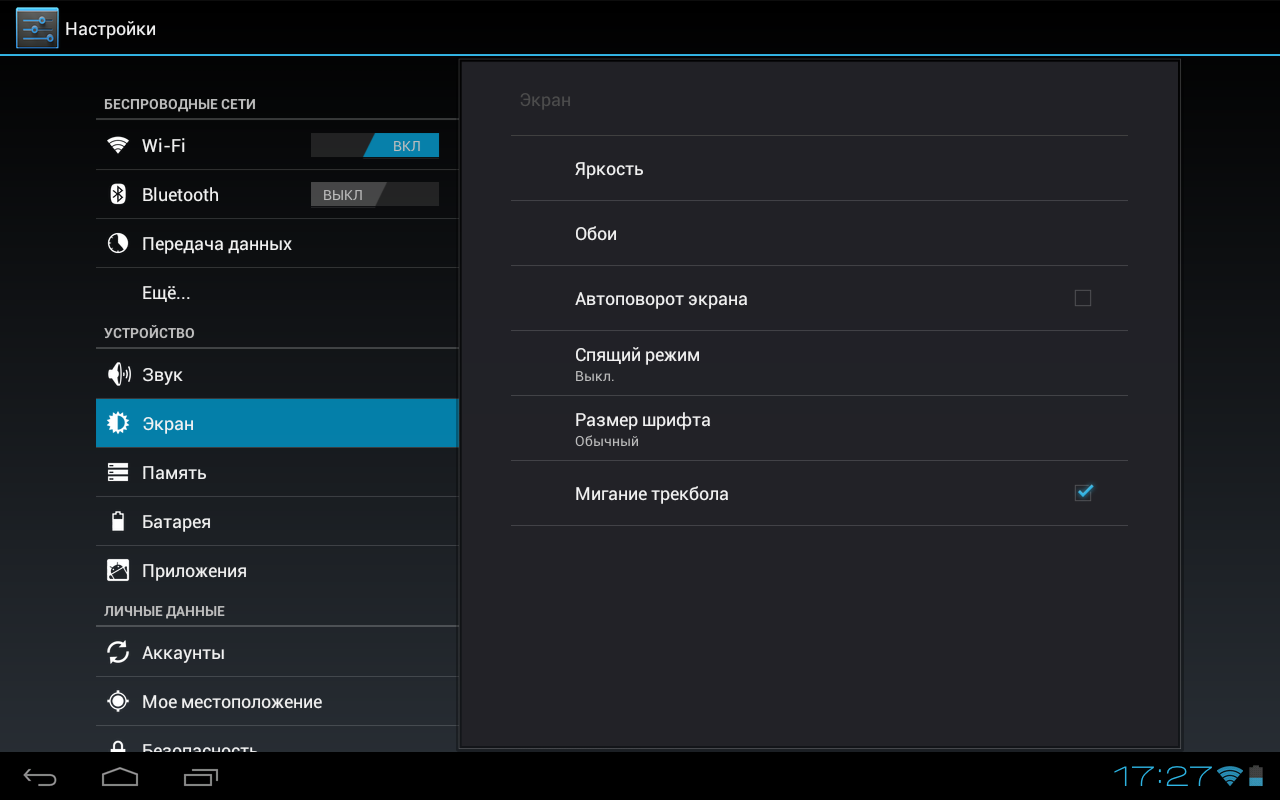Tap the УСТРОЙСТВО section header
Image resolution: width=1280 pixels, height=800 pixels.
click(149, 333)
